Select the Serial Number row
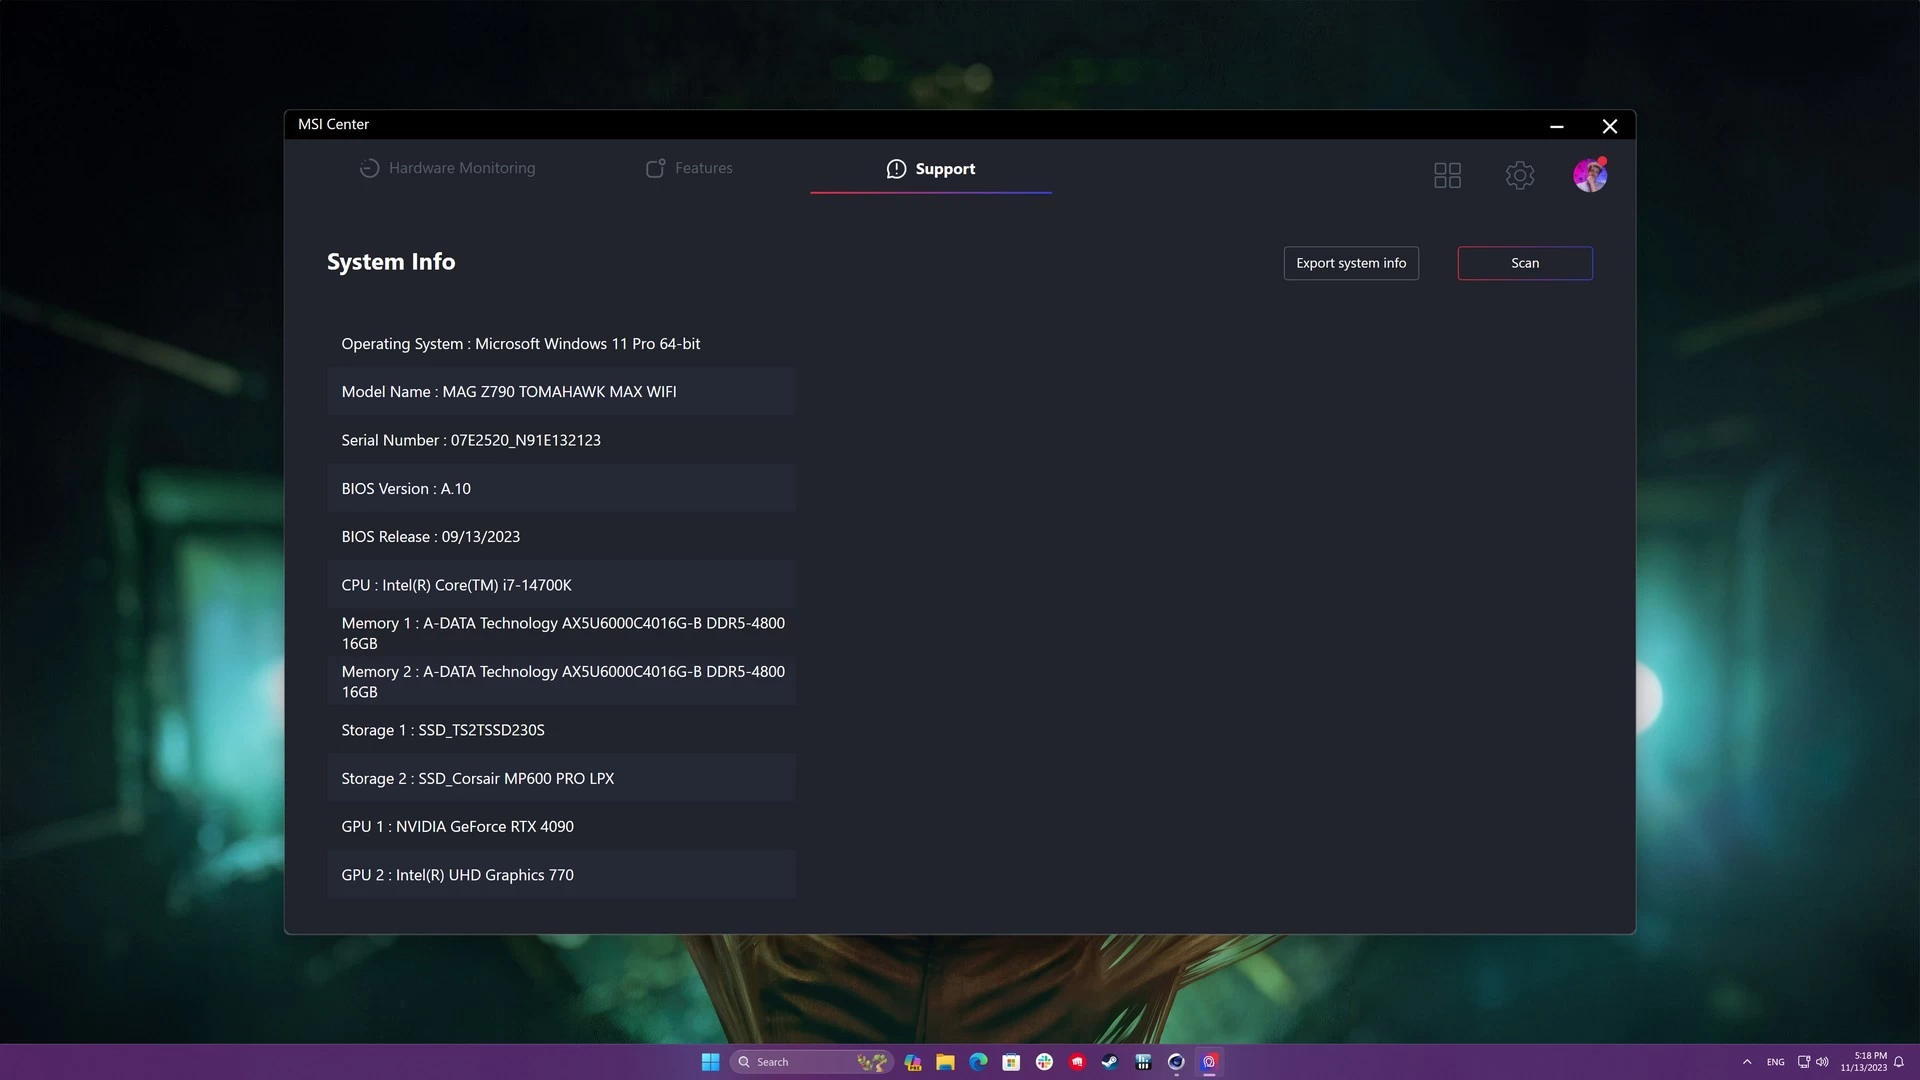The width and height of the screenshot is (1920, 1080). tap(561, 440)
